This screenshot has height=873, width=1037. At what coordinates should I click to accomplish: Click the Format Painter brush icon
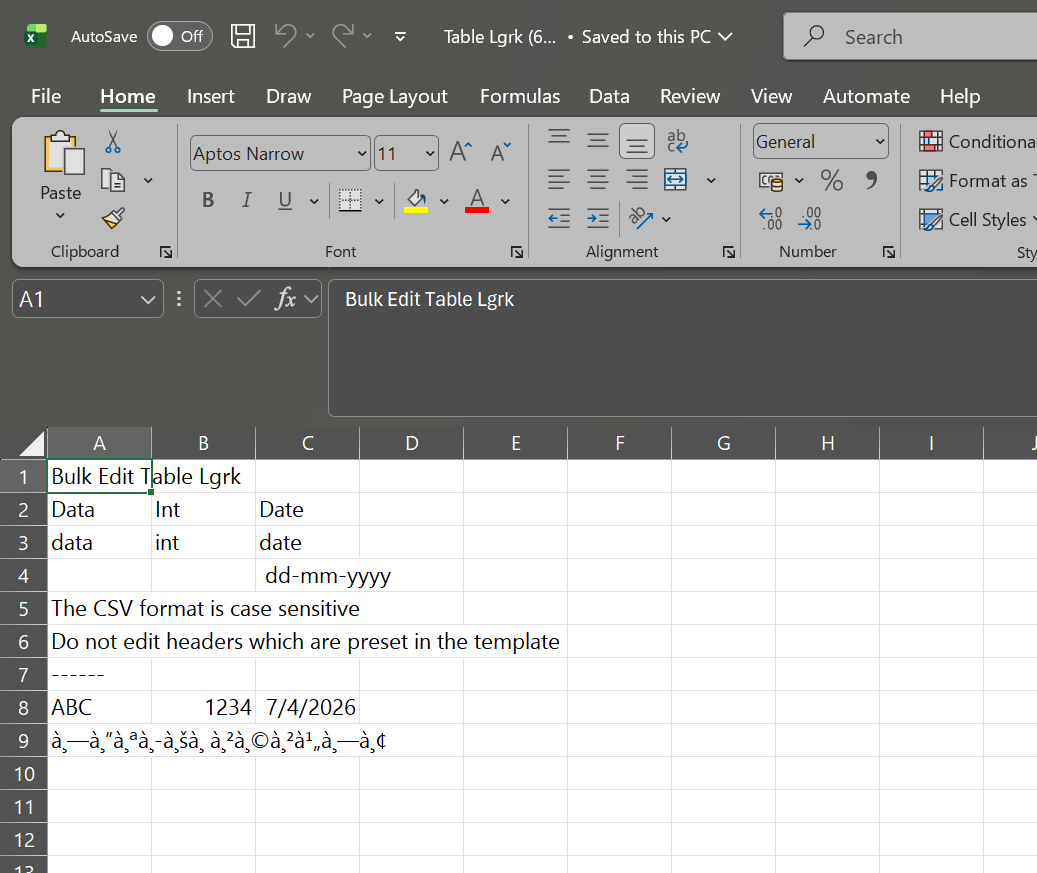coord(113,218)
